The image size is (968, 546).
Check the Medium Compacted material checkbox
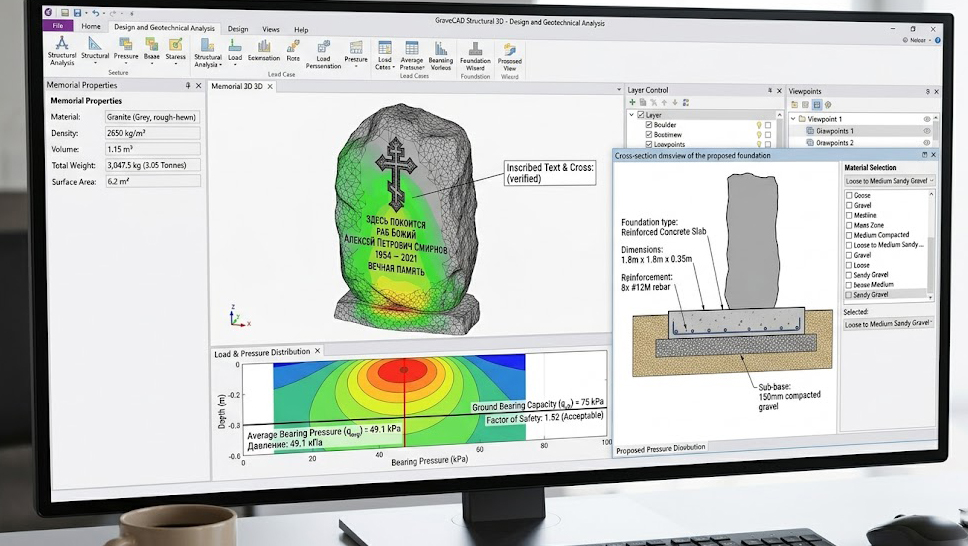point(849,235)
